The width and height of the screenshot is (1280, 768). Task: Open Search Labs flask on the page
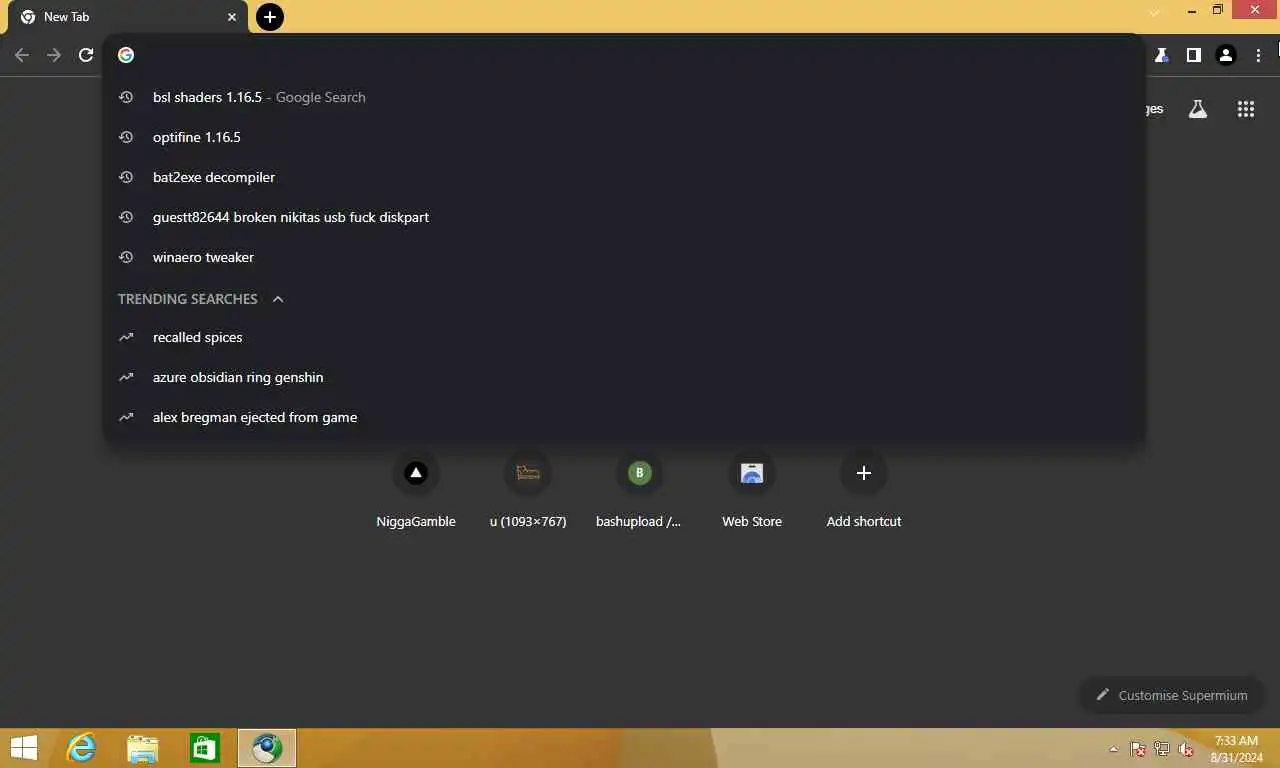[1198, 110]
